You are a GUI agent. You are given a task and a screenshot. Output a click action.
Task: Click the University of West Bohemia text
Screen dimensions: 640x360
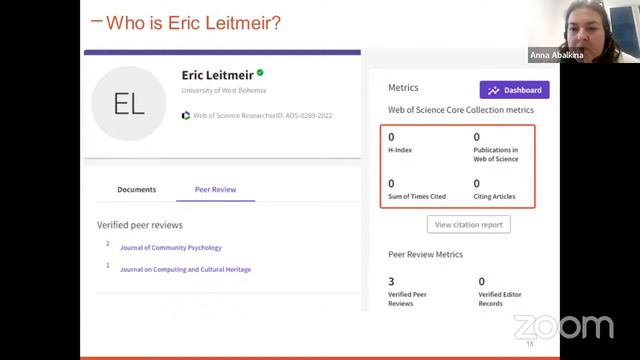[224, 90]
